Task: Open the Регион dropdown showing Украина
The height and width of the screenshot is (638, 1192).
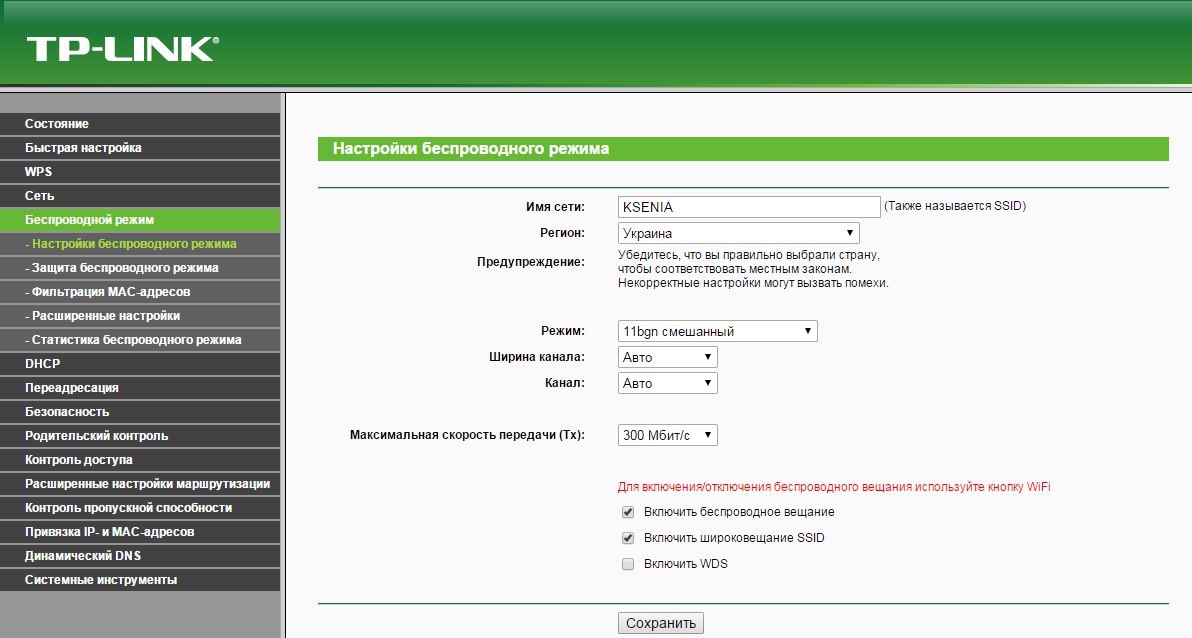Action: [738, 233]
